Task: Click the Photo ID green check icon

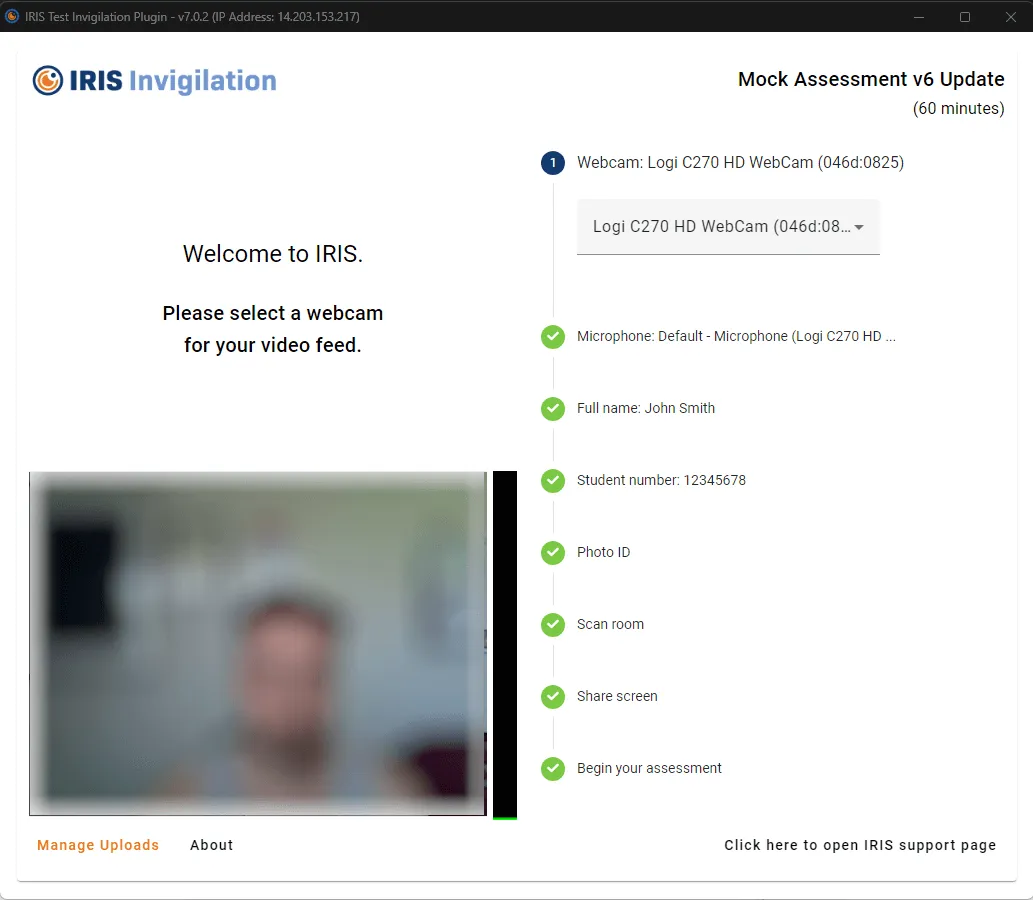Action: [x=553, y=553]
